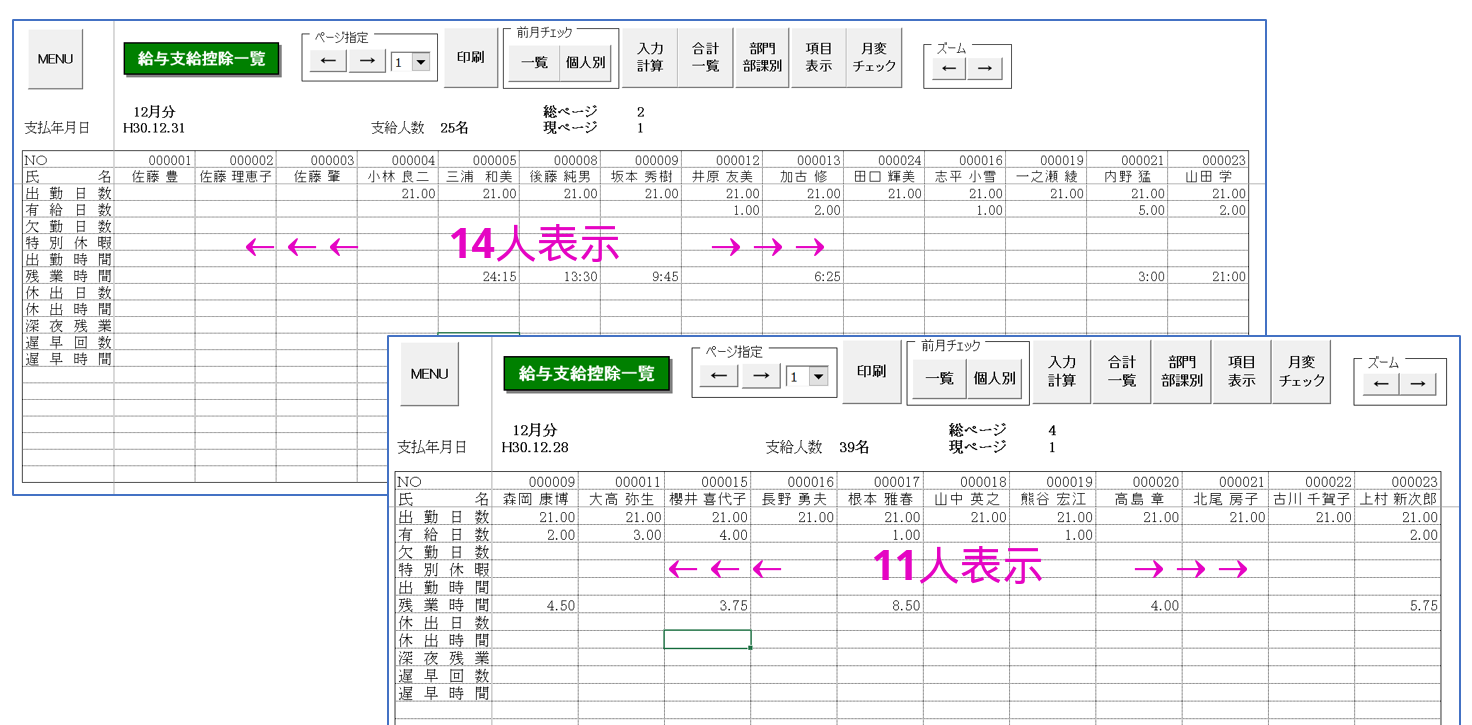
Task: Go to next page arrow in front window ページ指定
Action: click(x=760, y=376)
